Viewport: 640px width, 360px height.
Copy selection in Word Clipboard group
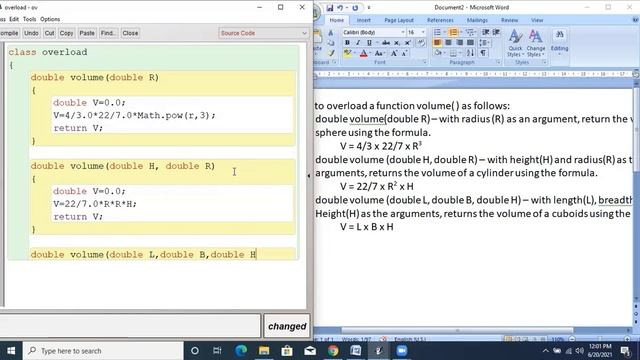[331, 42]
